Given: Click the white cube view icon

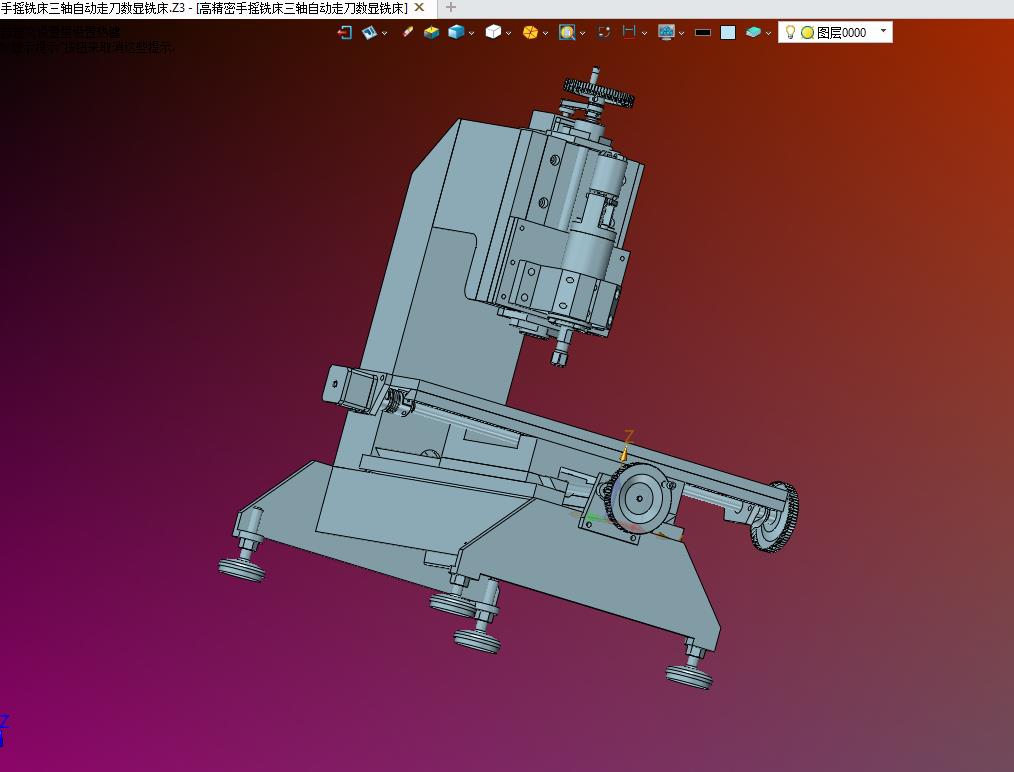Looking at the screenshot, I should 493,32.
